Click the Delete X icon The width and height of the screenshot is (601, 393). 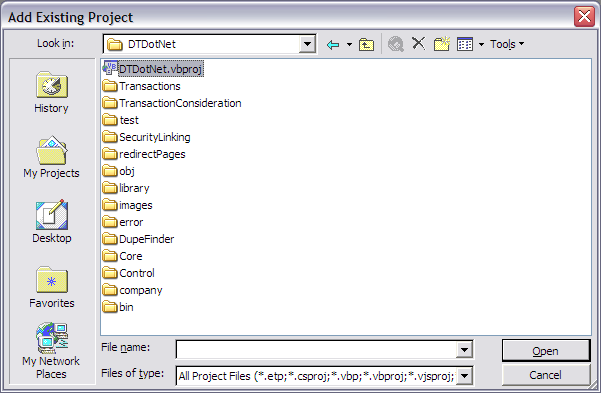click(418, 43)
